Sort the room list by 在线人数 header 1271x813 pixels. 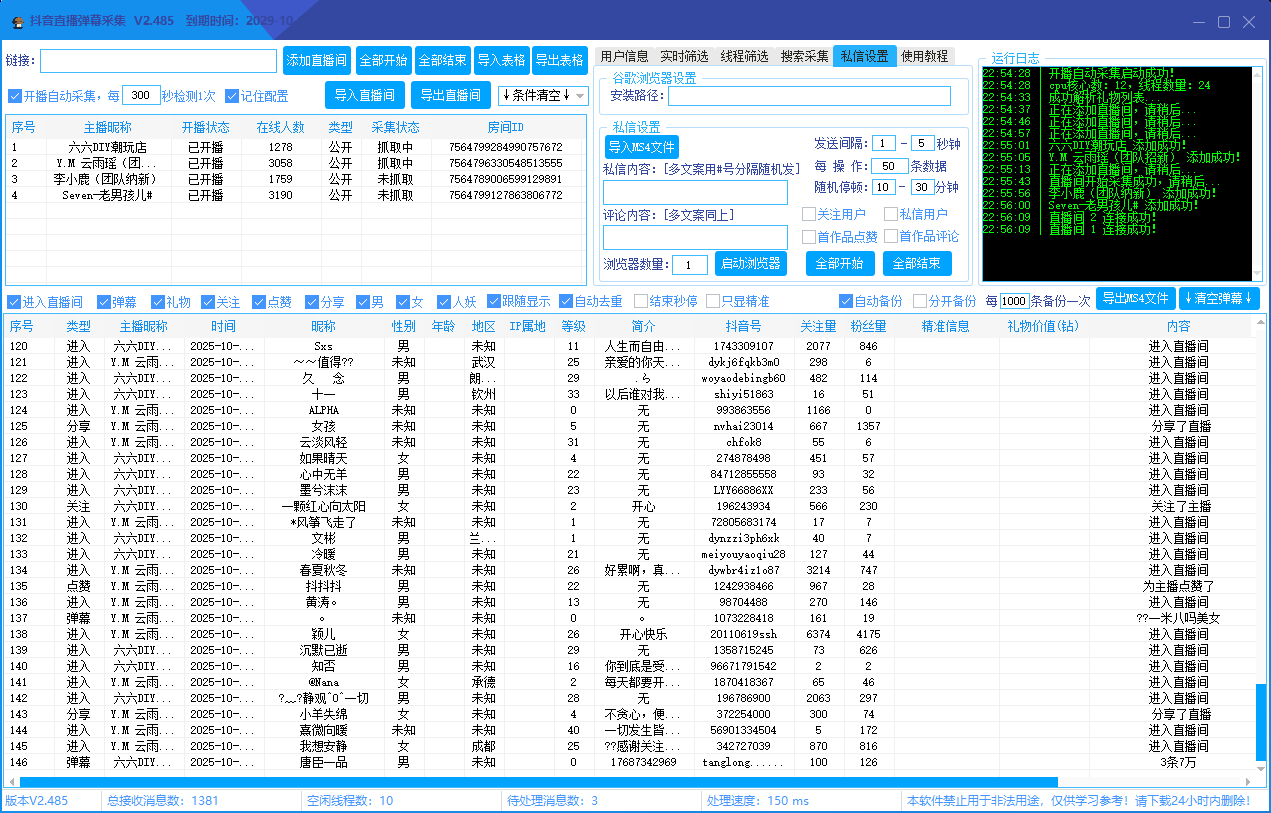pos(280,127)
